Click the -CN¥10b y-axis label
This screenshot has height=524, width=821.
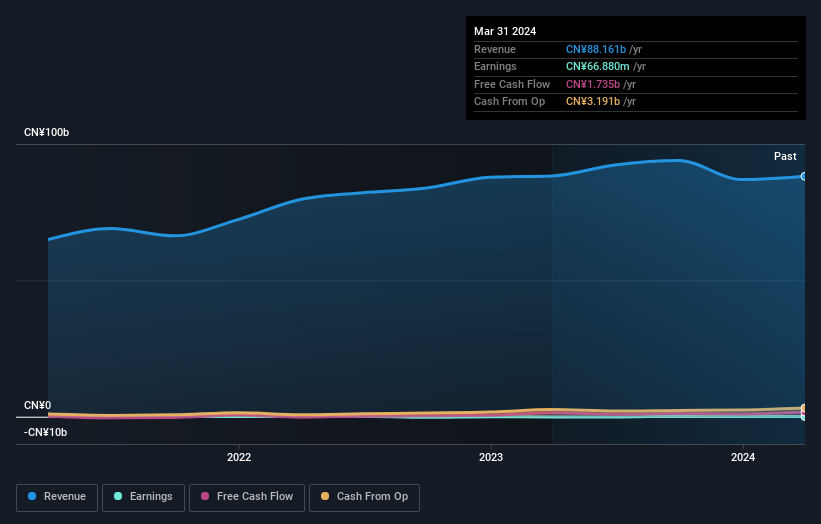[x=46, y=432]
